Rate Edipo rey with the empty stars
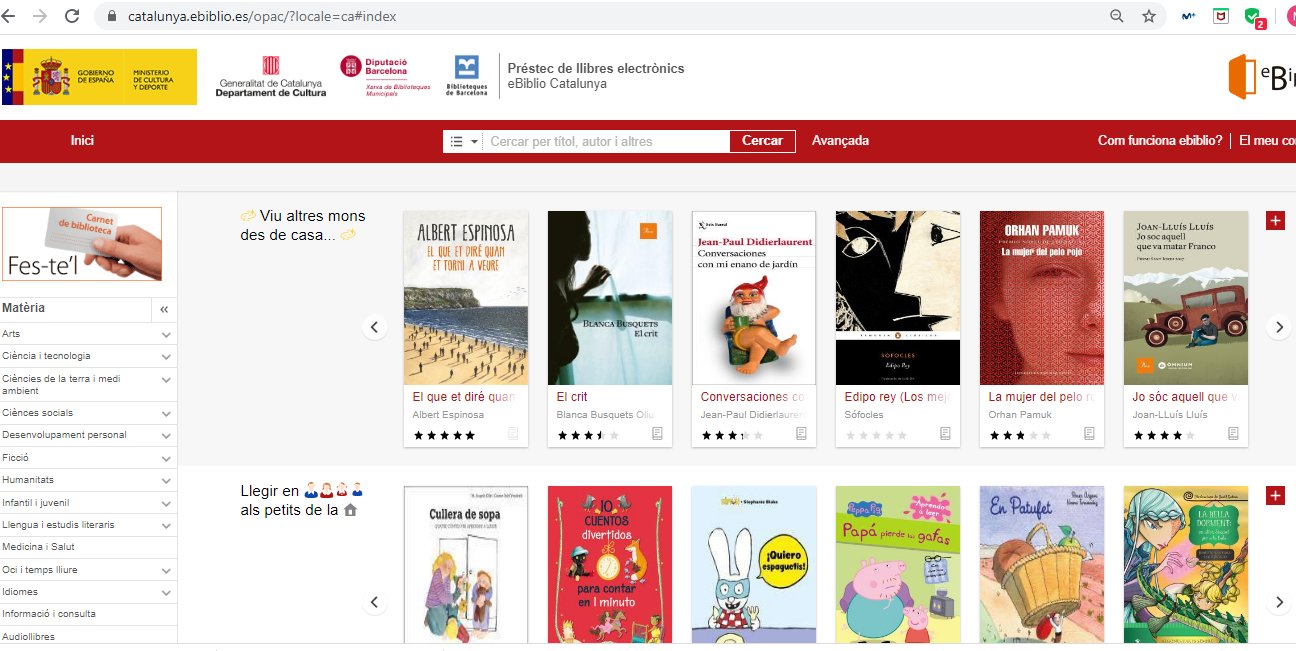 coord(876,435)
